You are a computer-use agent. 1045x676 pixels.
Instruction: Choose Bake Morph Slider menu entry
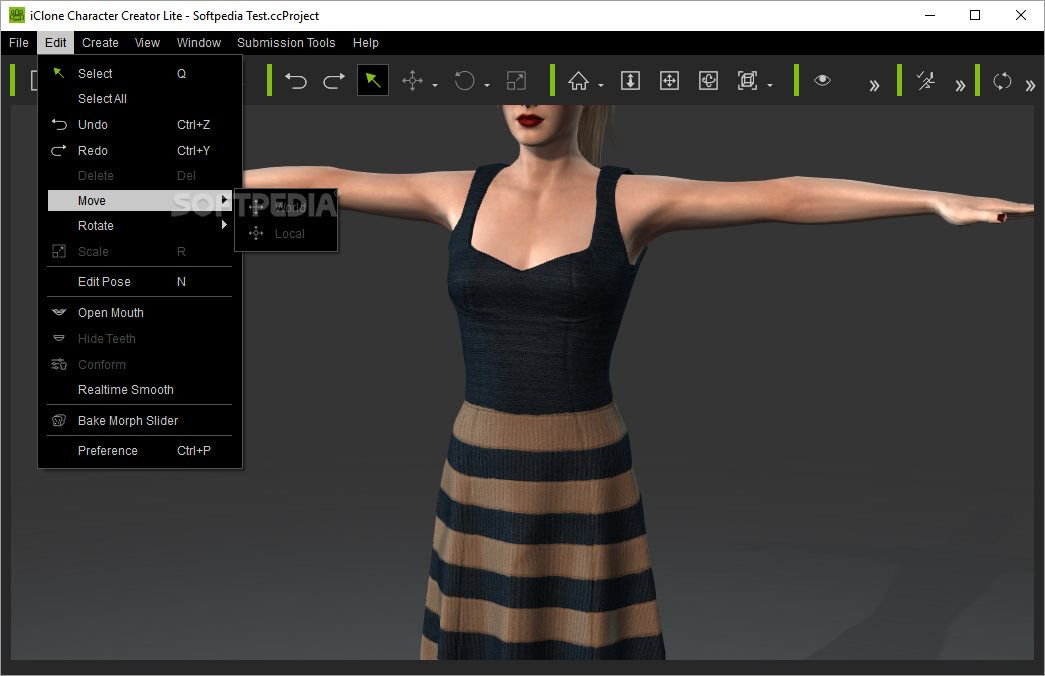coord(140,421)
